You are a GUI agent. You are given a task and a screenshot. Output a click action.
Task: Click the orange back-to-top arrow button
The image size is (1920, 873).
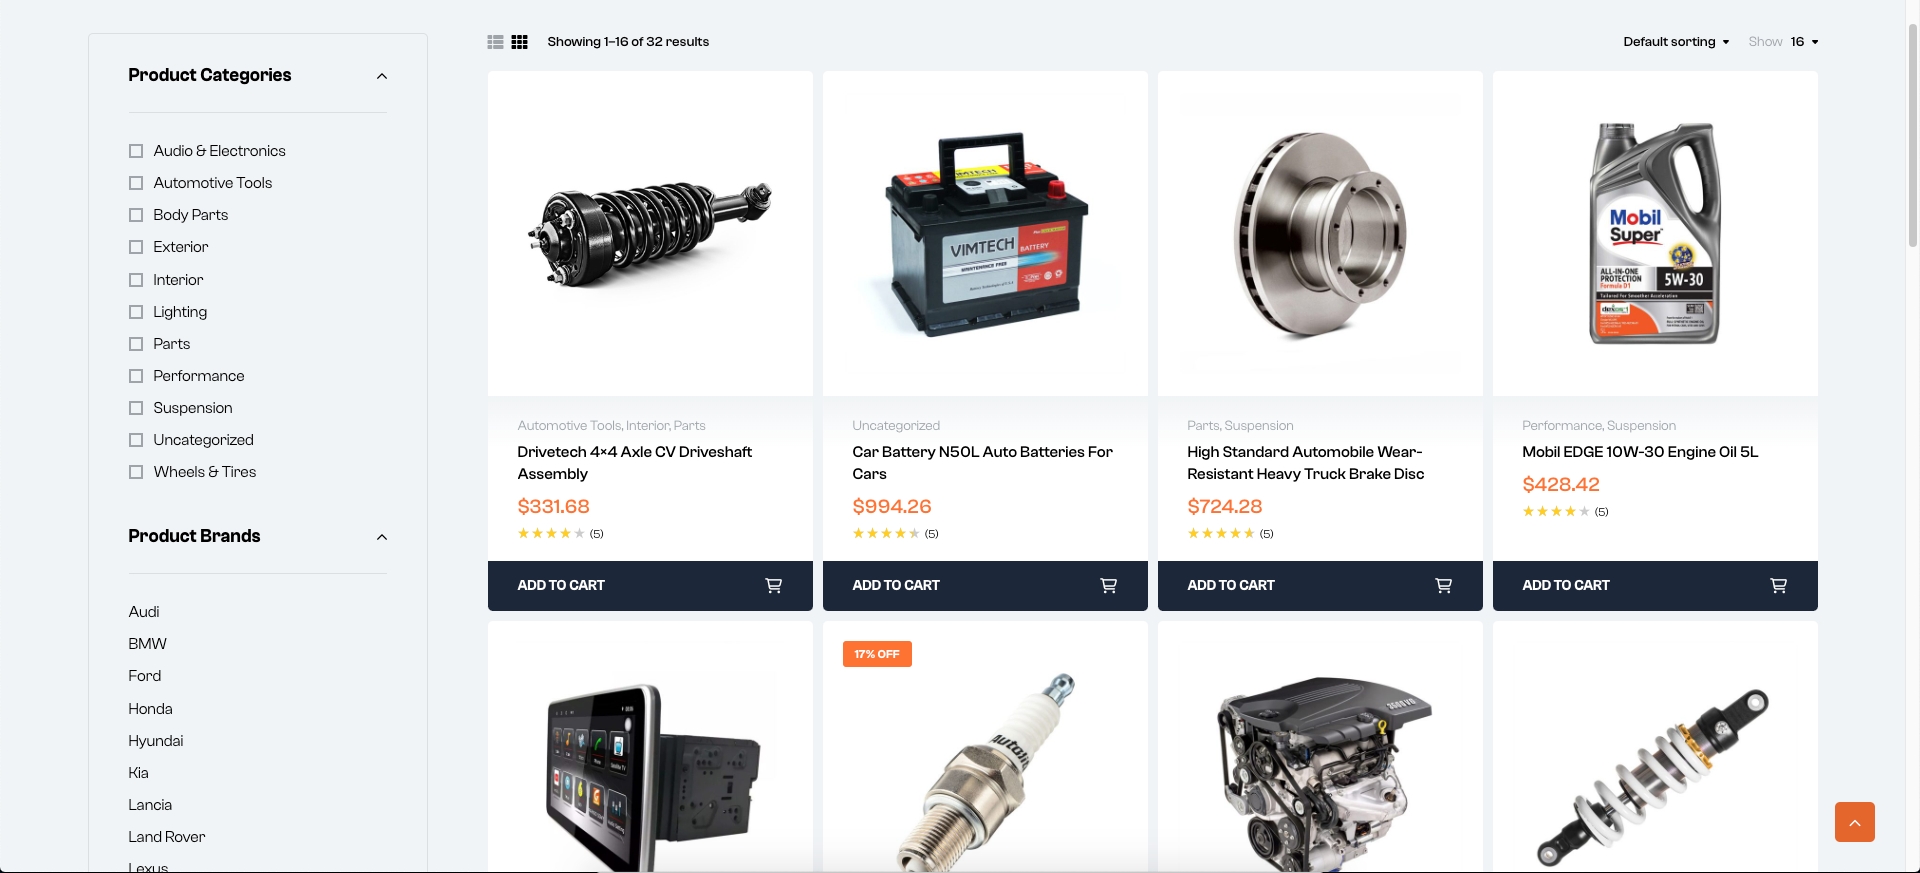pos(1855,822)
